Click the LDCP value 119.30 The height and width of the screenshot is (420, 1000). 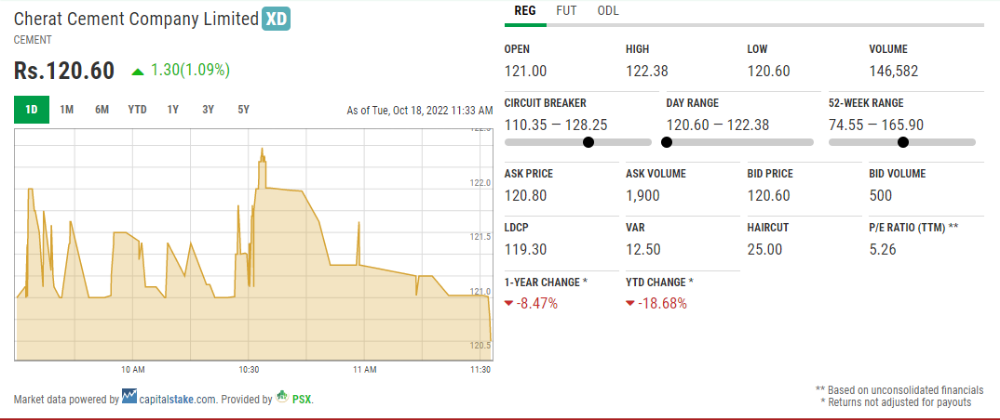[526, 249]
